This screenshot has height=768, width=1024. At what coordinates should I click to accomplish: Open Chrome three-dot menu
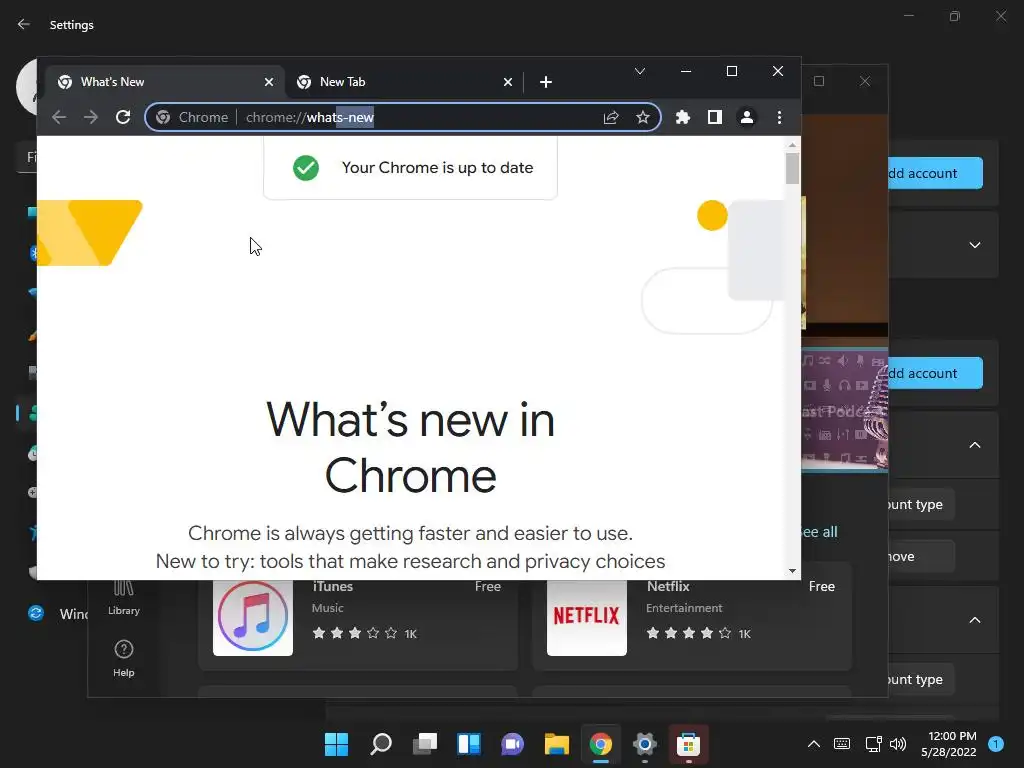click(x=779, y=118)
